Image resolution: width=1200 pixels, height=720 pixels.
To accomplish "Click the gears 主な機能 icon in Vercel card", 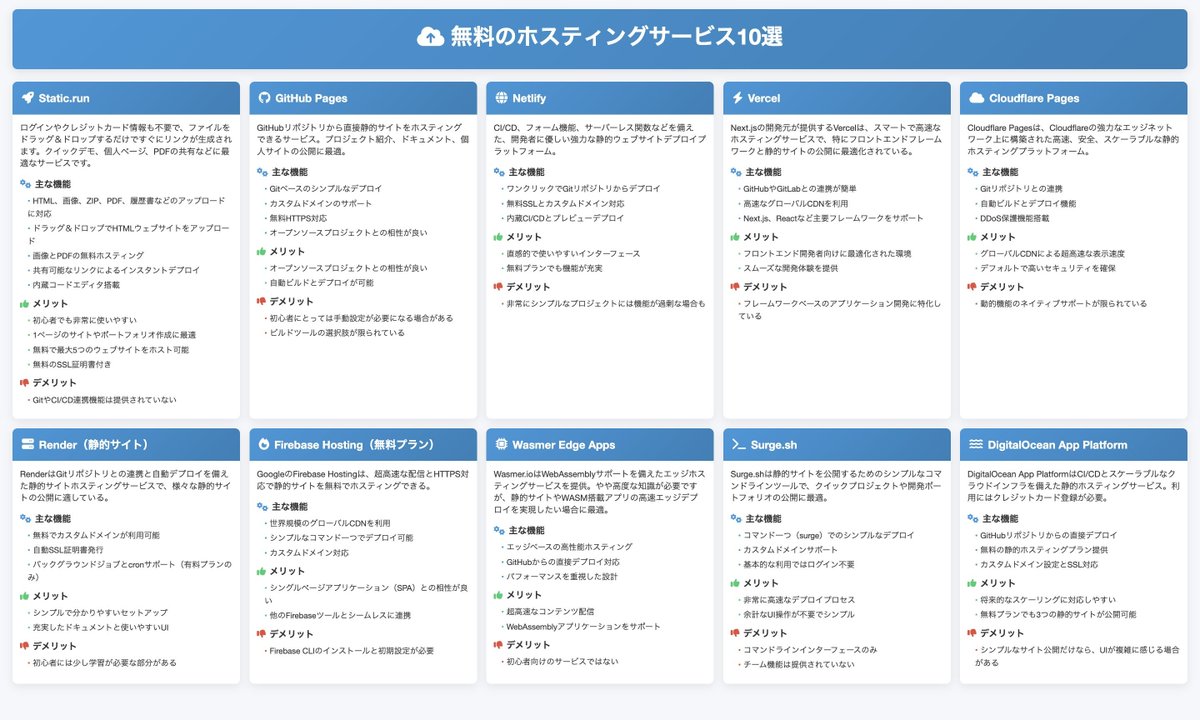I will pyautogui.click(x=737, y=172).
